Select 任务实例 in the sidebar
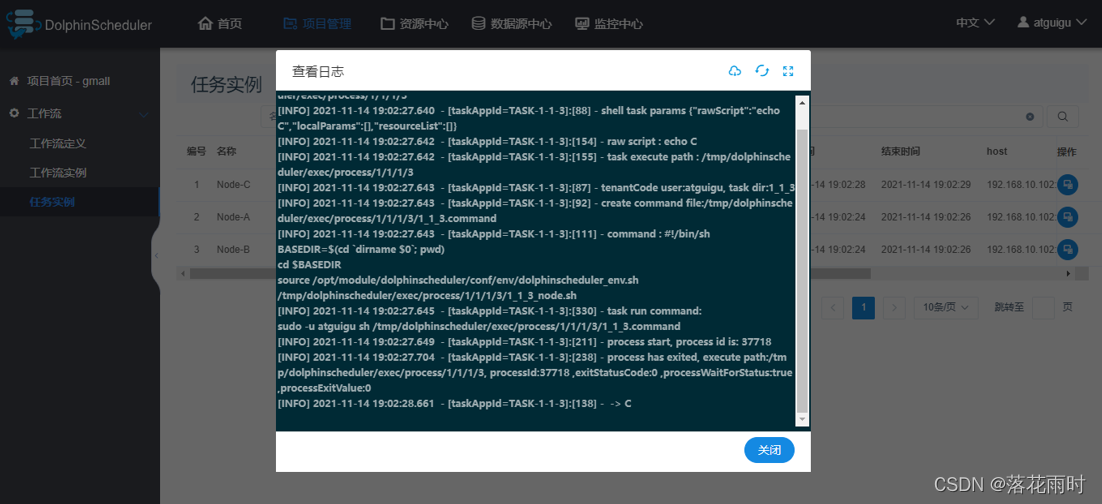The width and height of the screenshot is (1102, 504). tap(52, 202)
